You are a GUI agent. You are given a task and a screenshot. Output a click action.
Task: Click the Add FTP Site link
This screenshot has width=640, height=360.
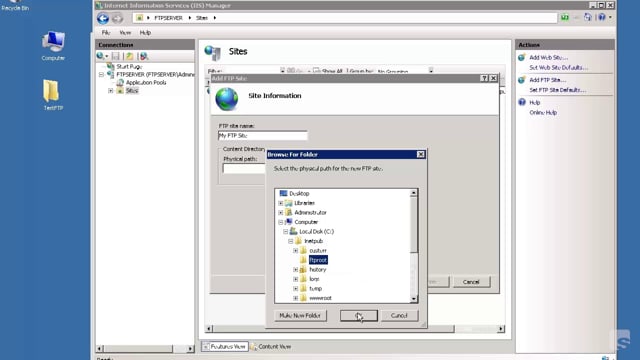point(547,80)
